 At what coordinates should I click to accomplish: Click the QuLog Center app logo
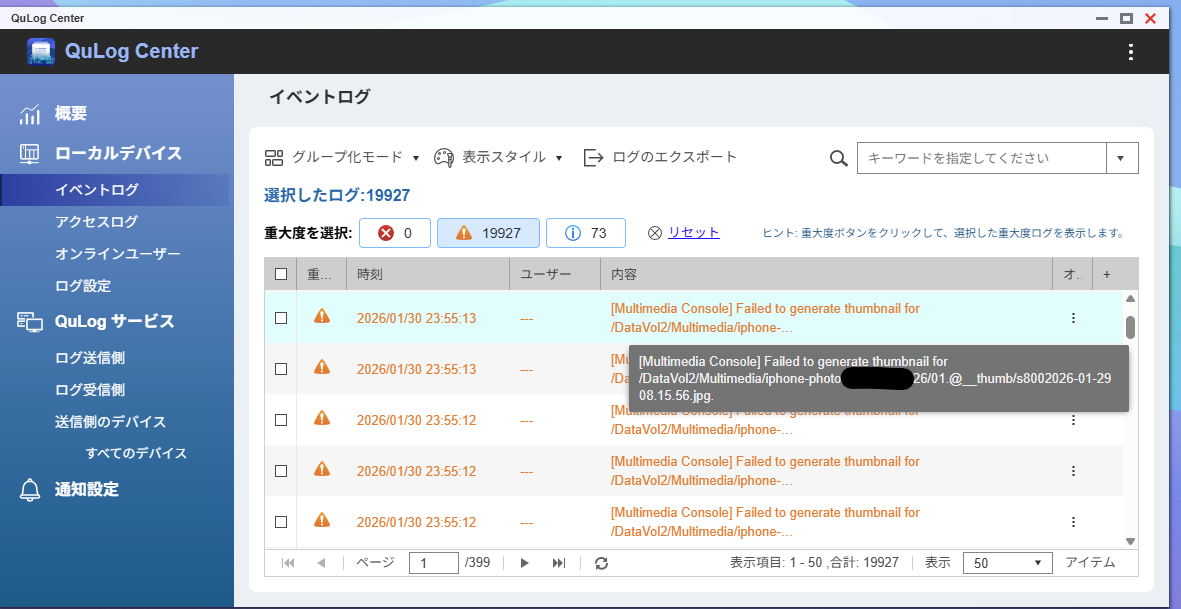pyautogui.click(x=41, y=52)
